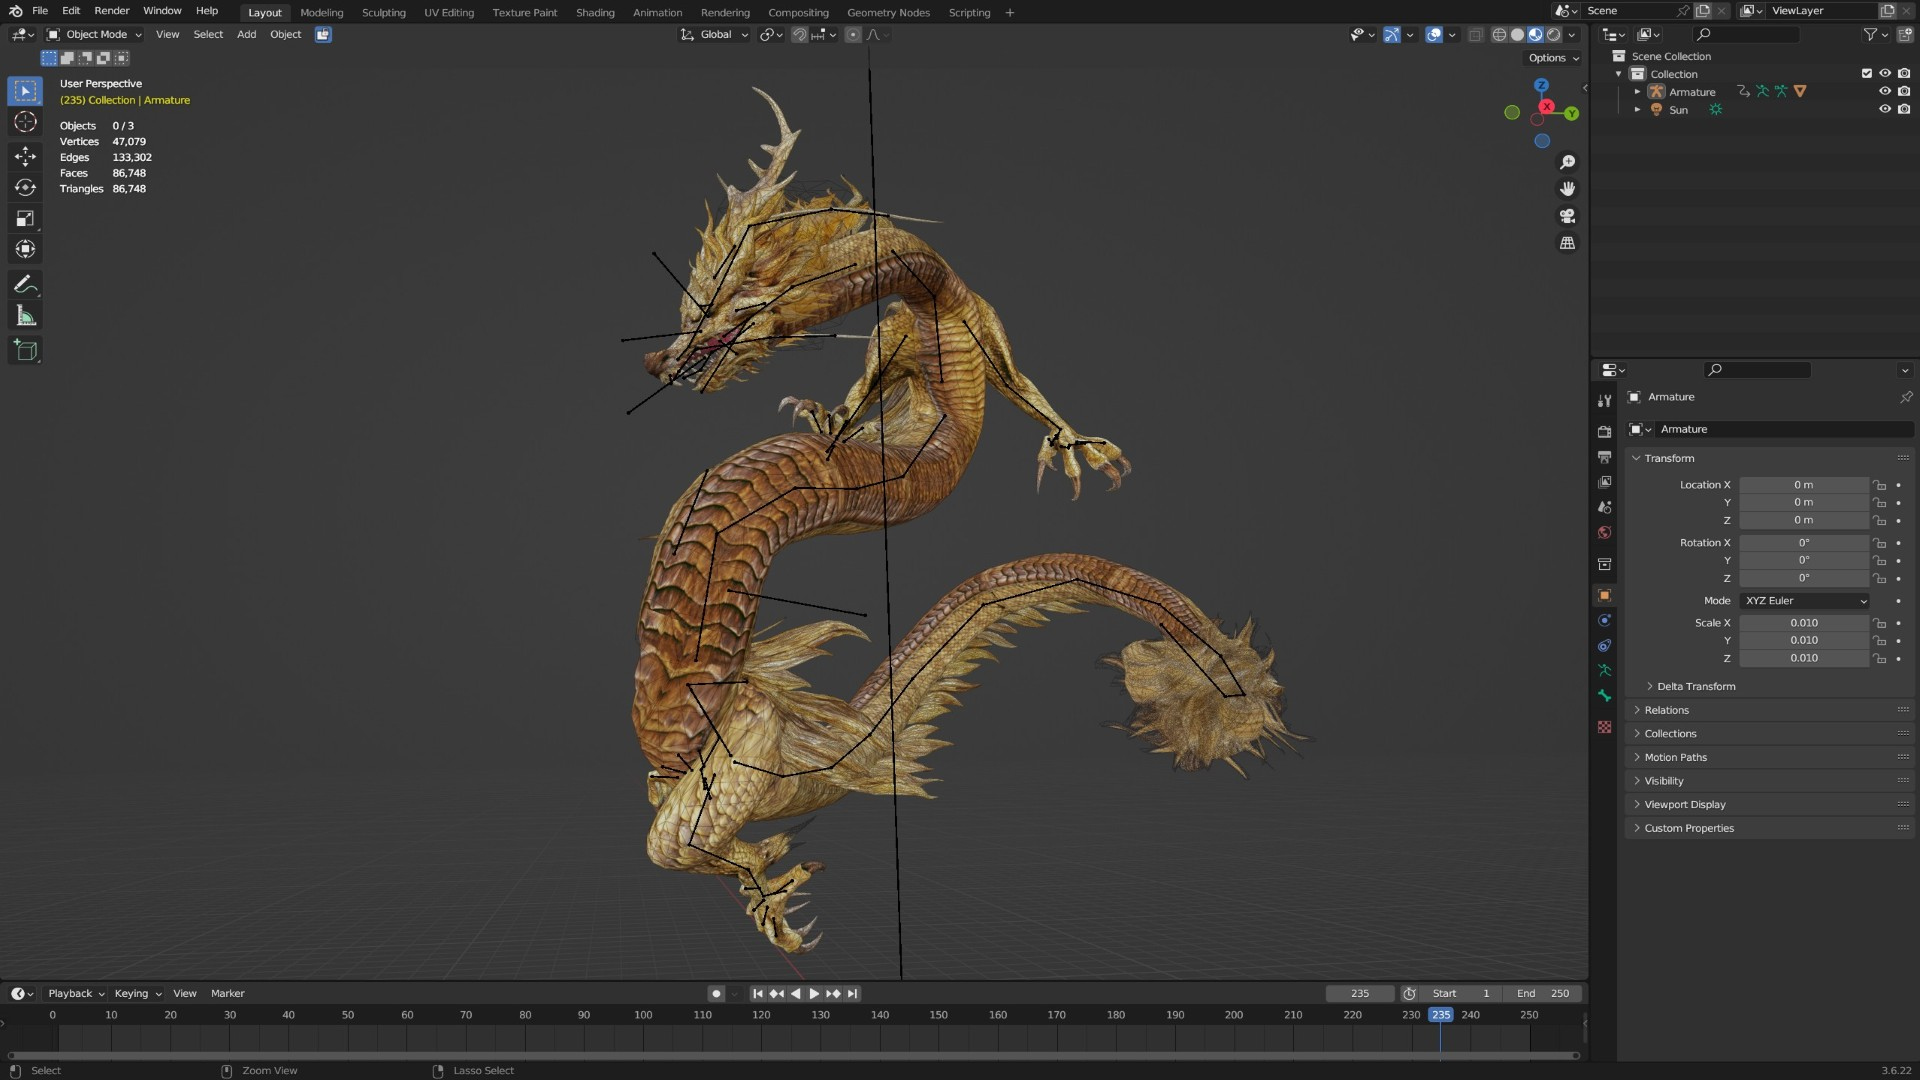Click the Options button in viewport

pyautogui.click(x=1553, y=58)
